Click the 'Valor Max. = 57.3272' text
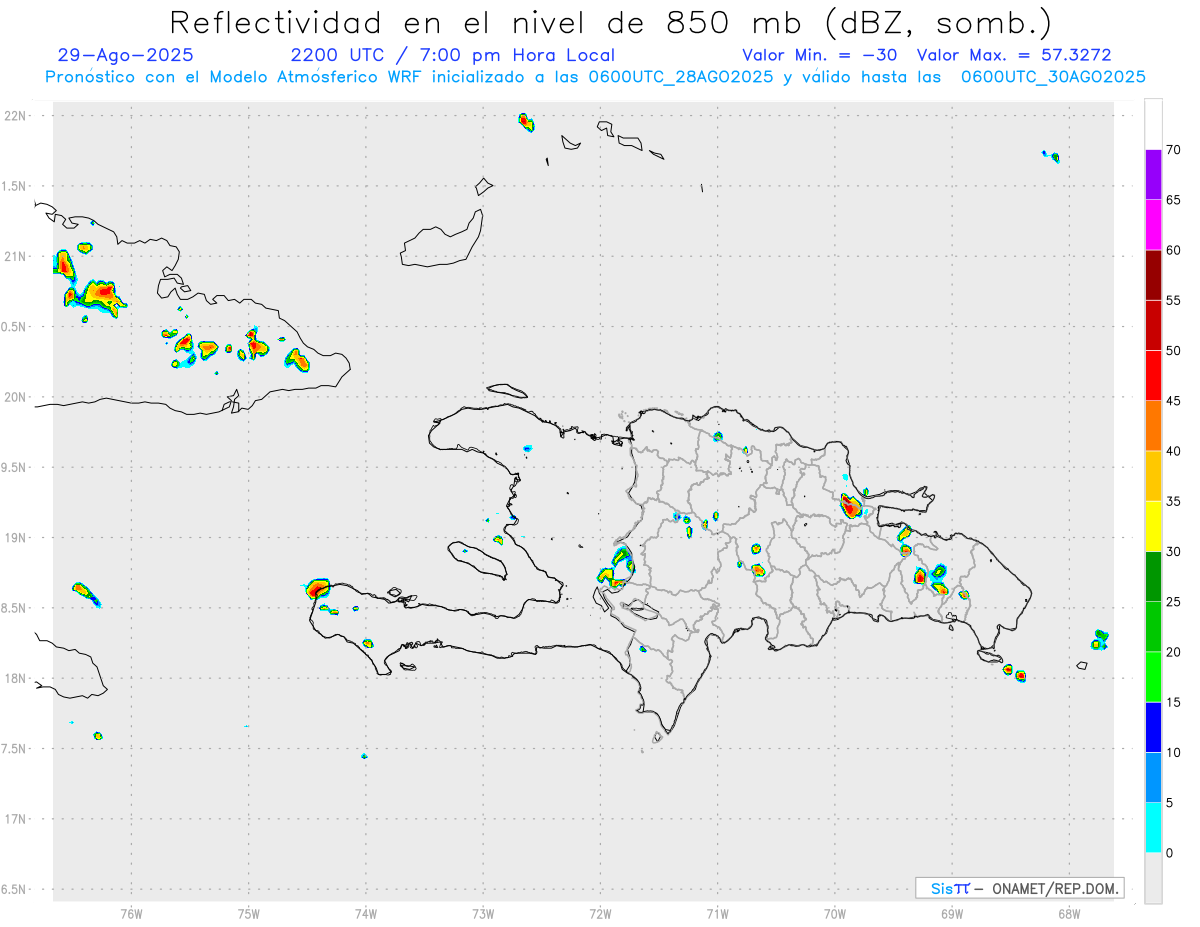The image size is (1200, 927). [x=1014, y=55]
